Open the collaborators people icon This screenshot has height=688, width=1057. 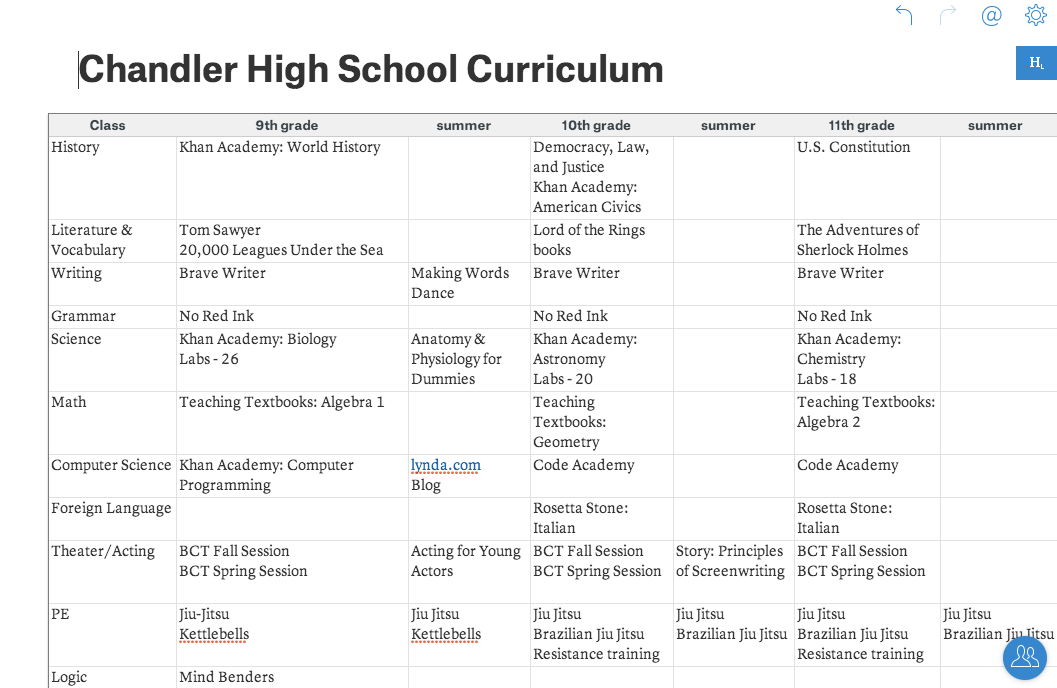point(1025,657)
